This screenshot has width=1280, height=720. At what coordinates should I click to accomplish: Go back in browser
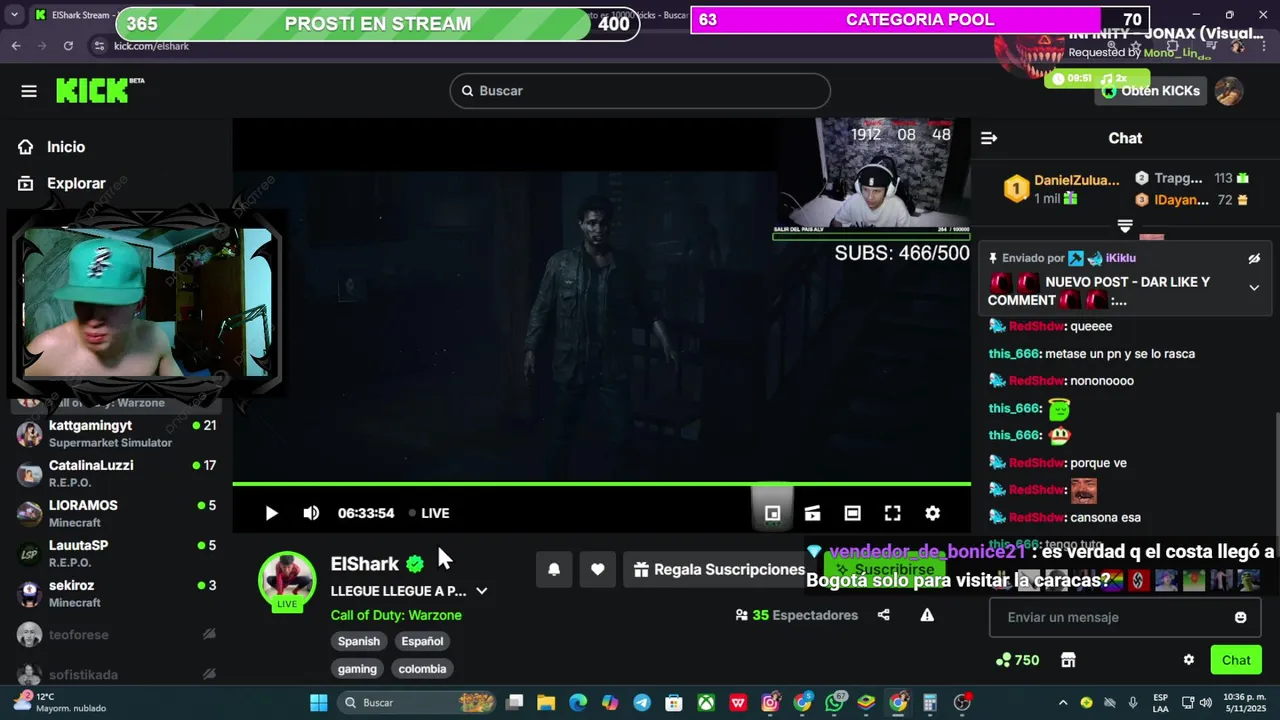point(16,46)
